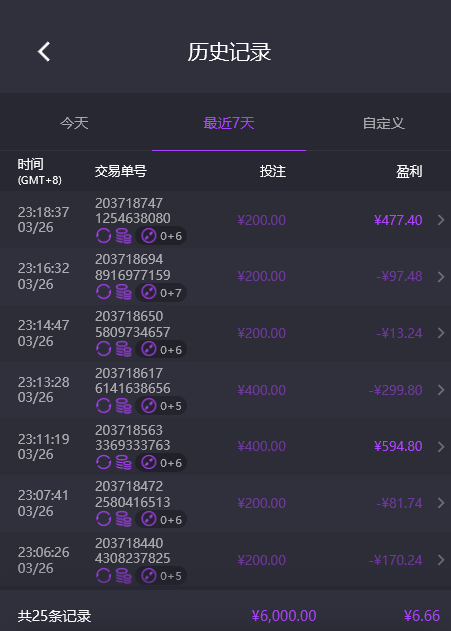Image resolution: width=451 pixels, height=631 pixels.
Task: Click replay icon for the 23:18:37 record
Action: click(103, 236)
